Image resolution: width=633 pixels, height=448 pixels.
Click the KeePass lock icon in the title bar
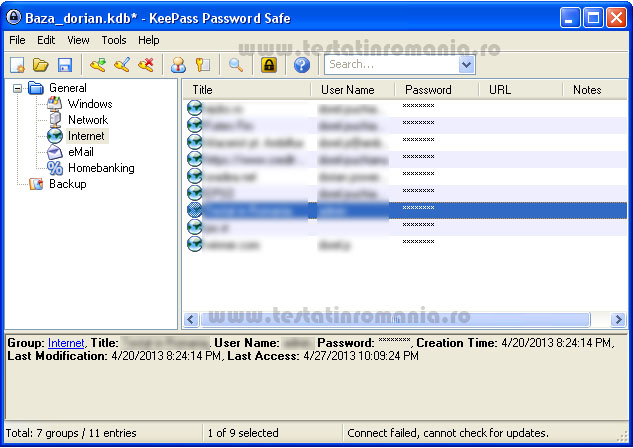[14, 17]
